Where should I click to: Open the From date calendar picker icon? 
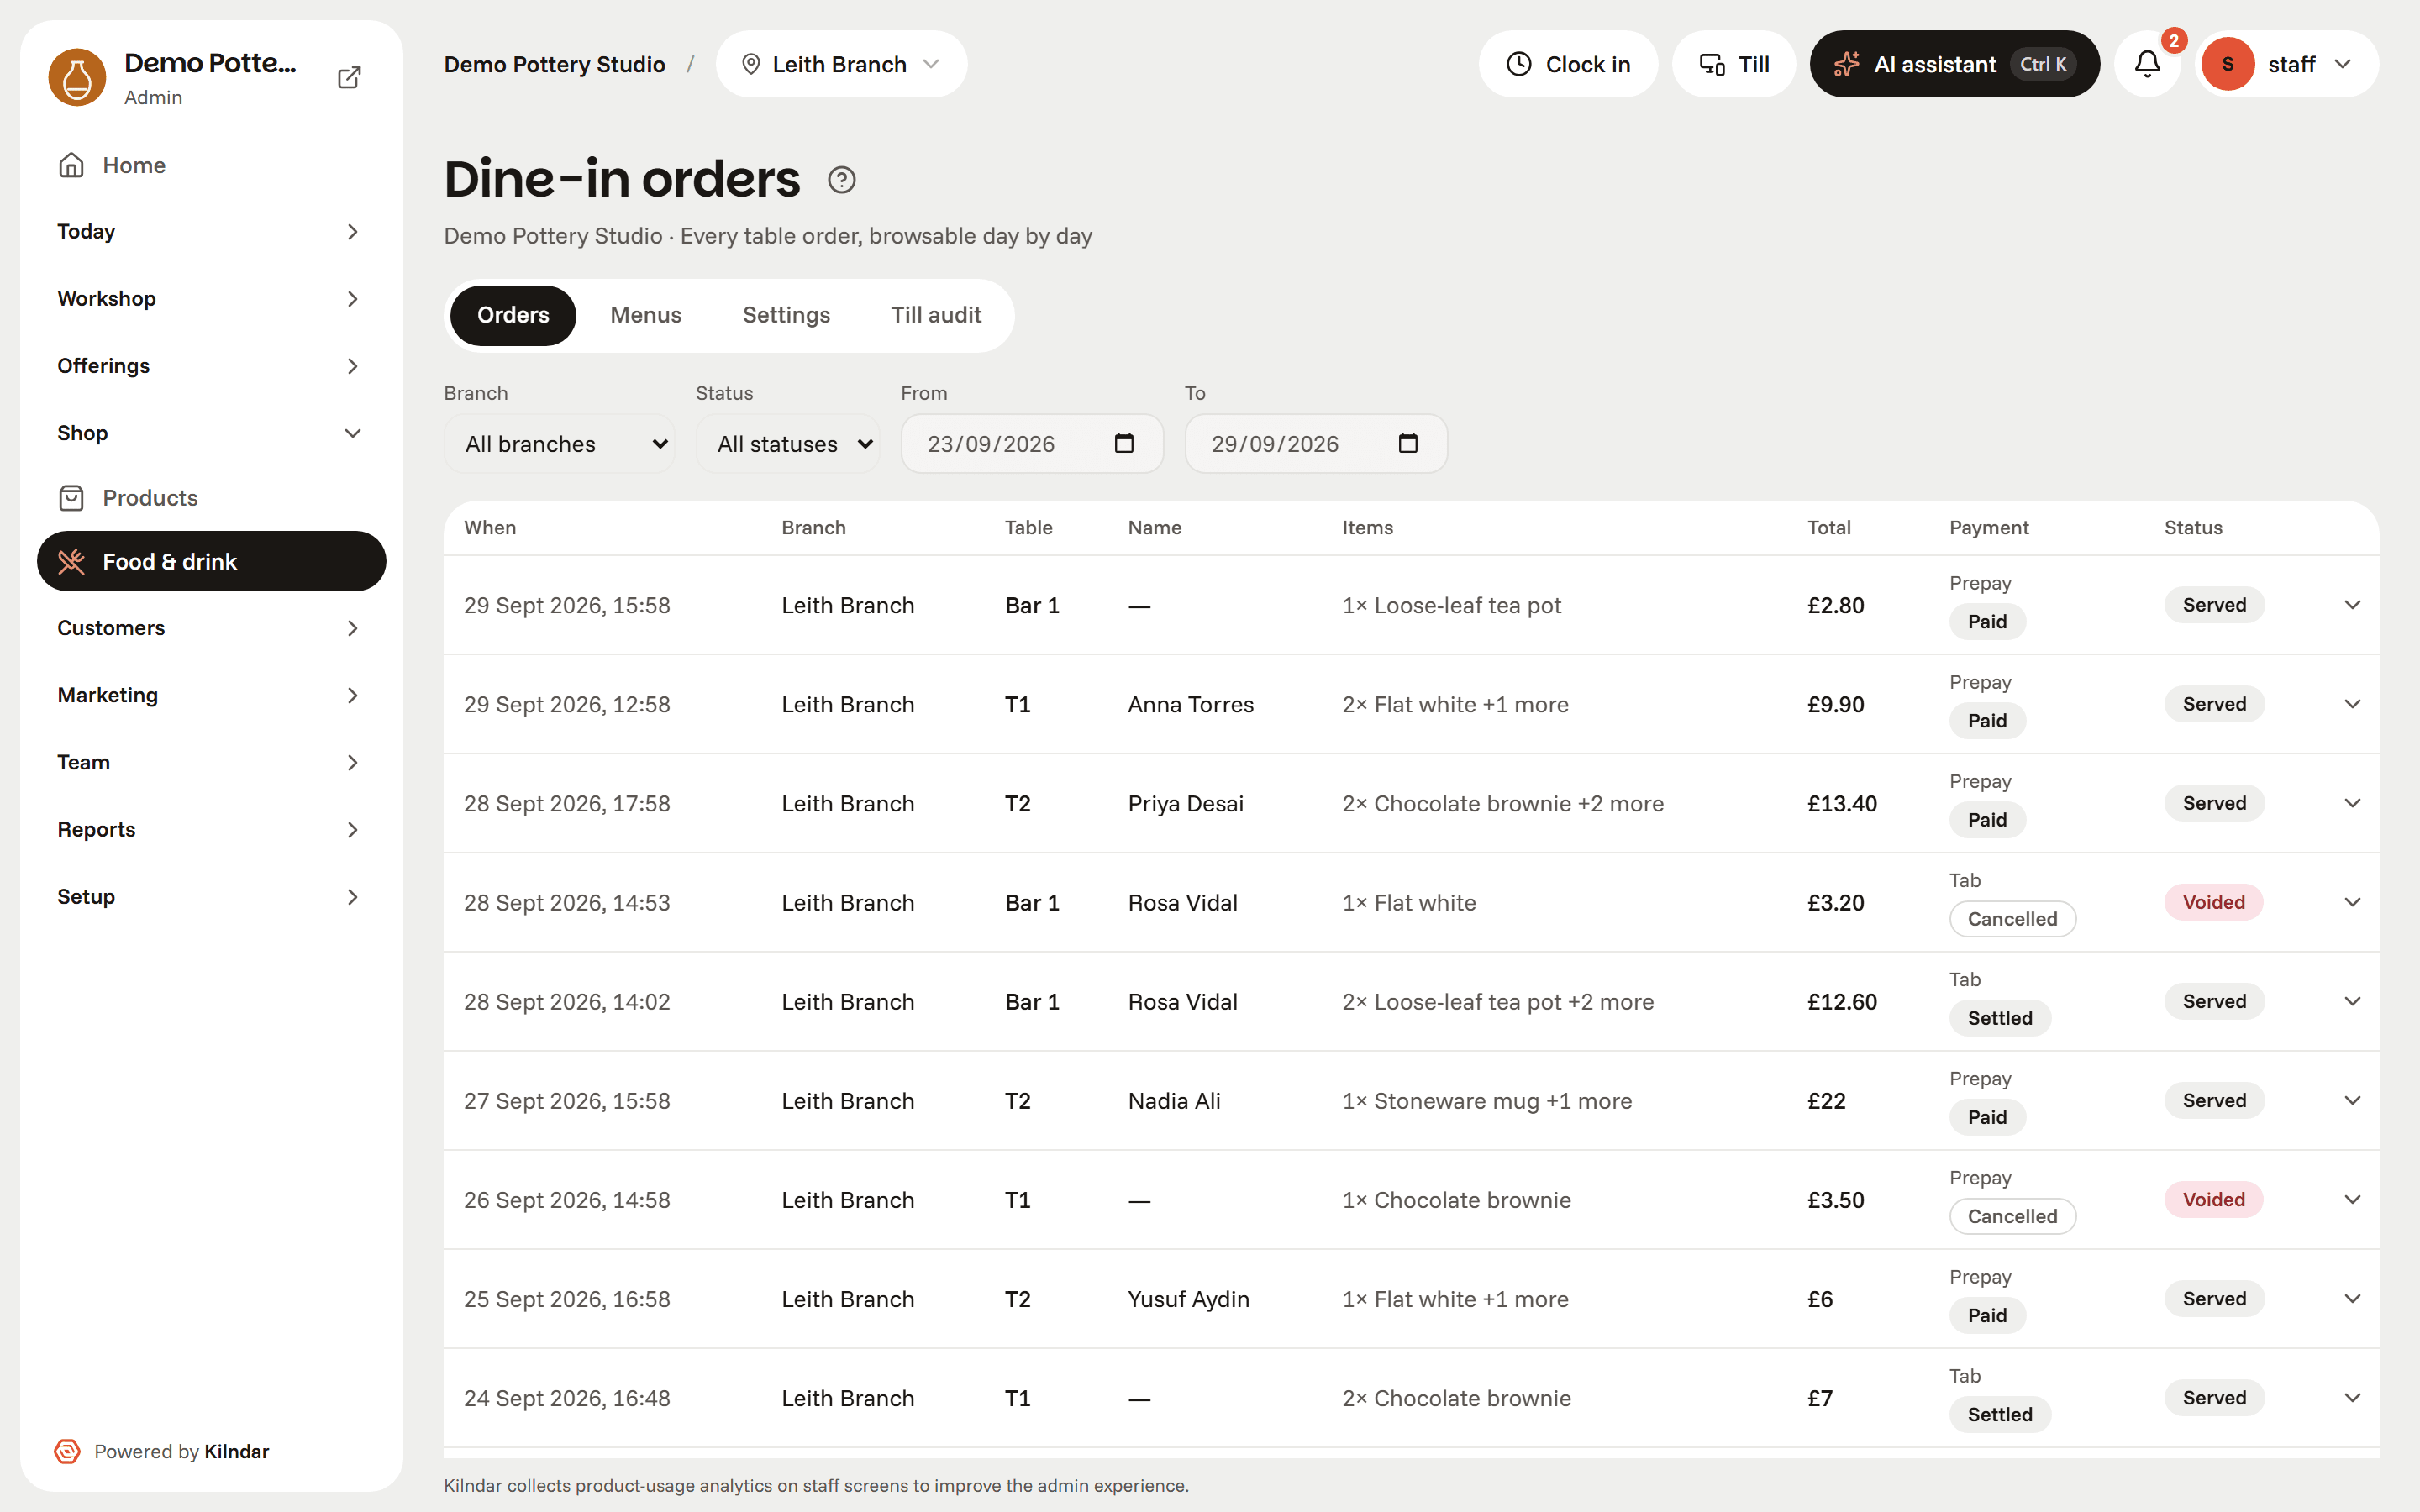[x=1124, y=443]
